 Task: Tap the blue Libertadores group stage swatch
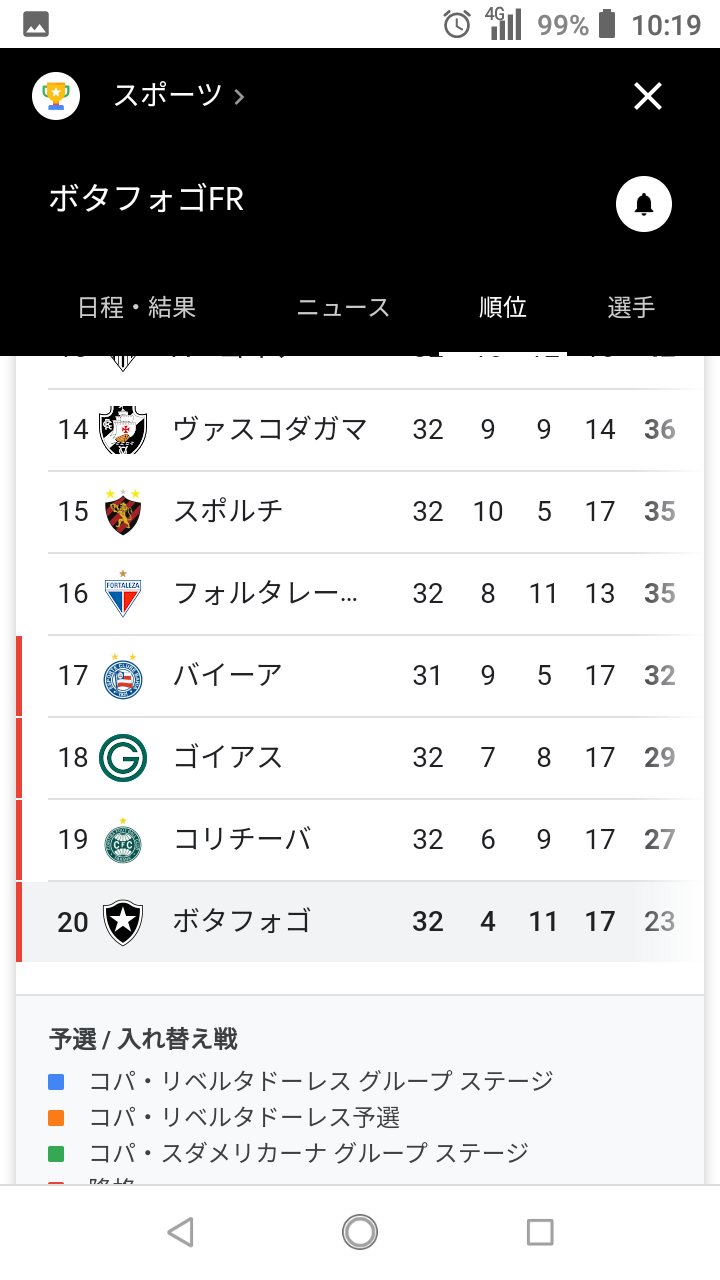(56, 1081)
